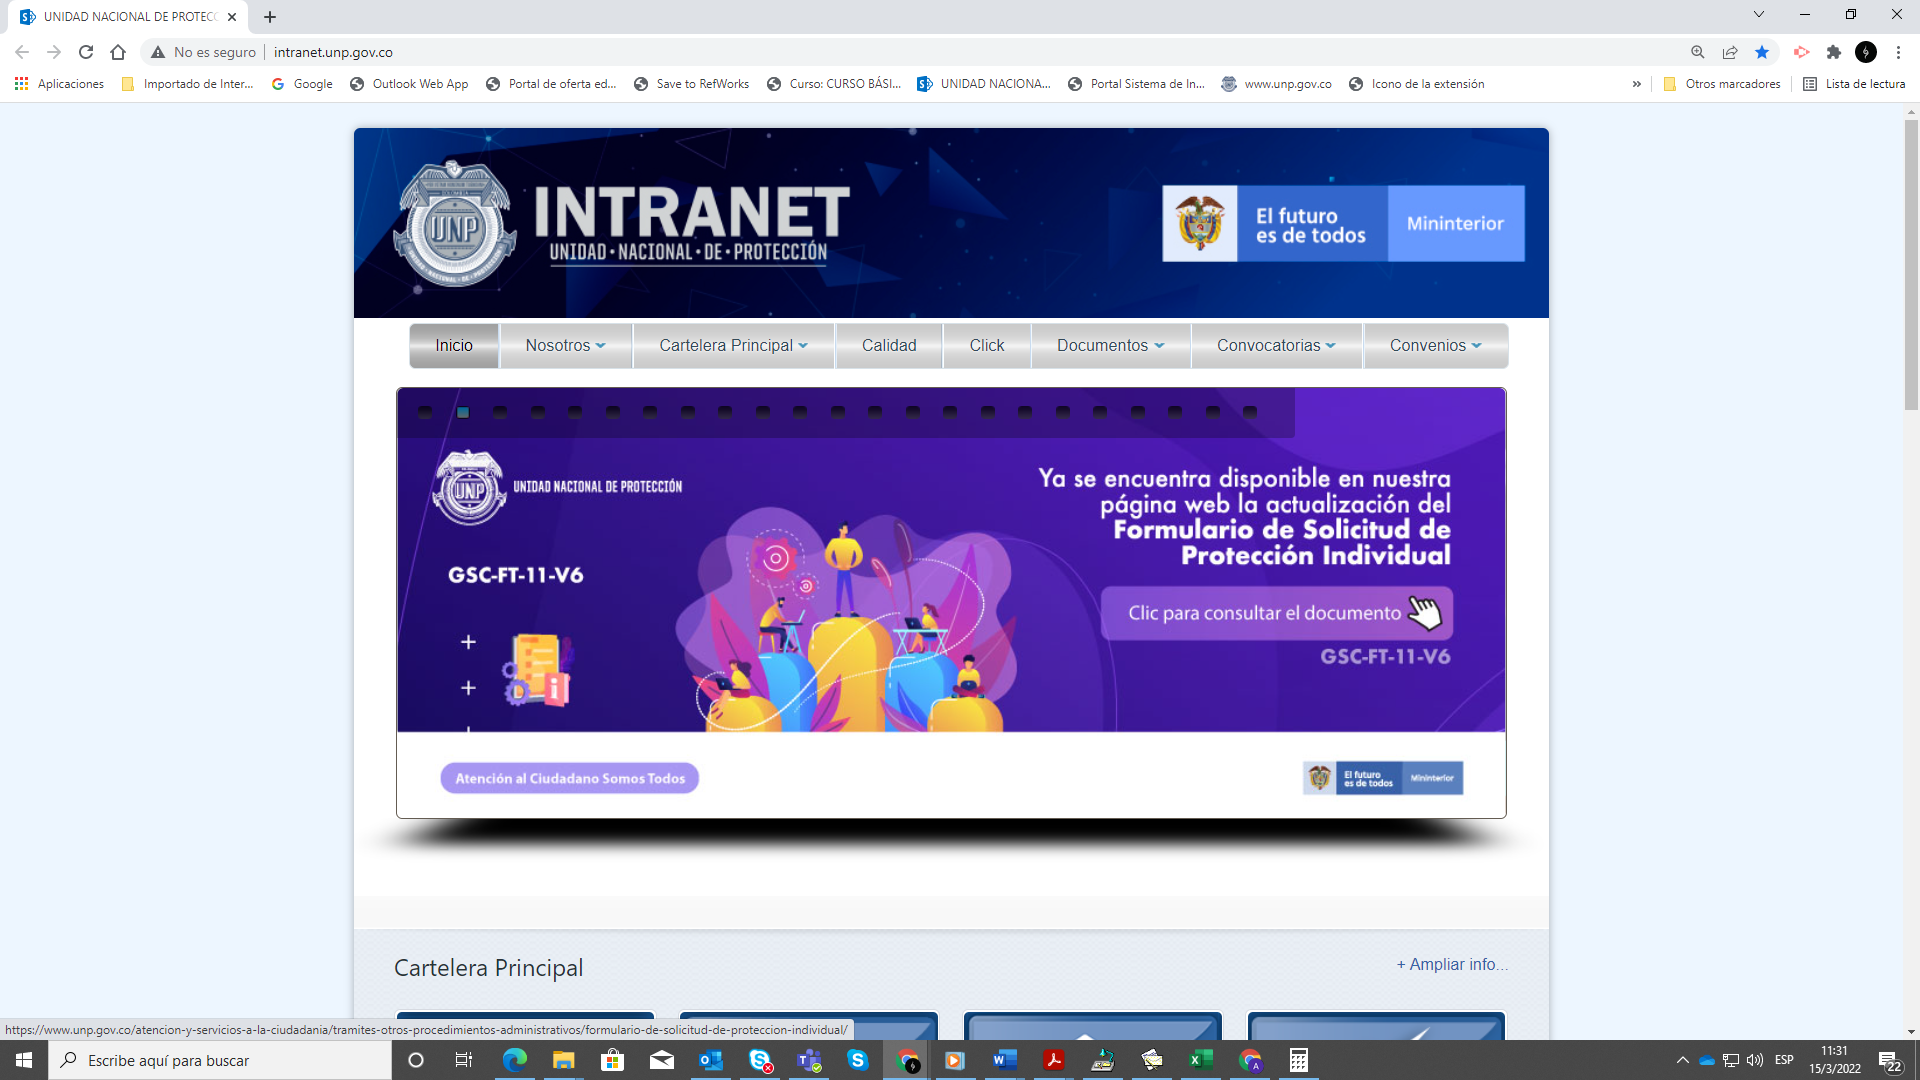
Task: Open the '+ Ampliar info...' link
Action: pyautogui.click(x=1452, y=964)
